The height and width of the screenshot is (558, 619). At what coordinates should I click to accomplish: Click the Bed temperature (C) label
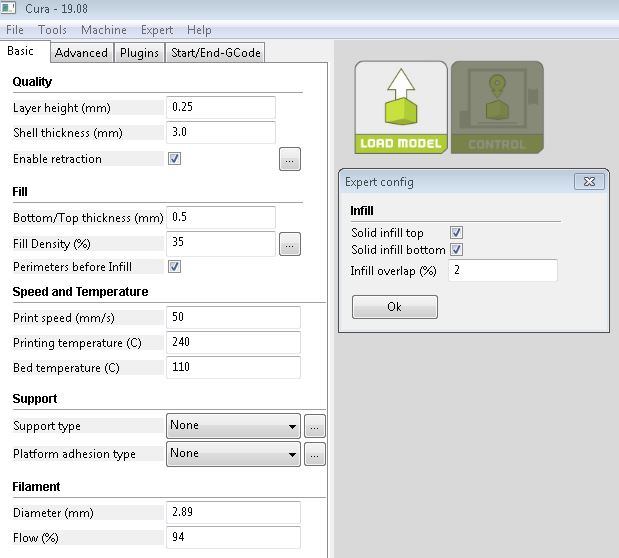[x=66, y=368]
